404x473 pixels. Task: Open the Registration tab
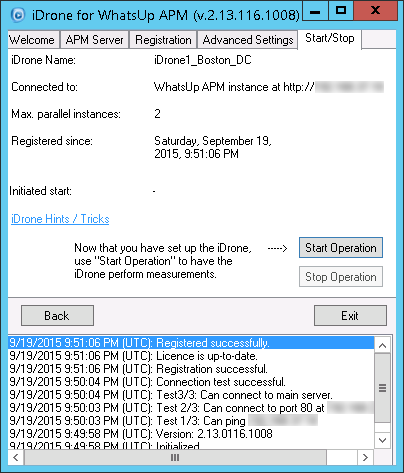point(163,40)
